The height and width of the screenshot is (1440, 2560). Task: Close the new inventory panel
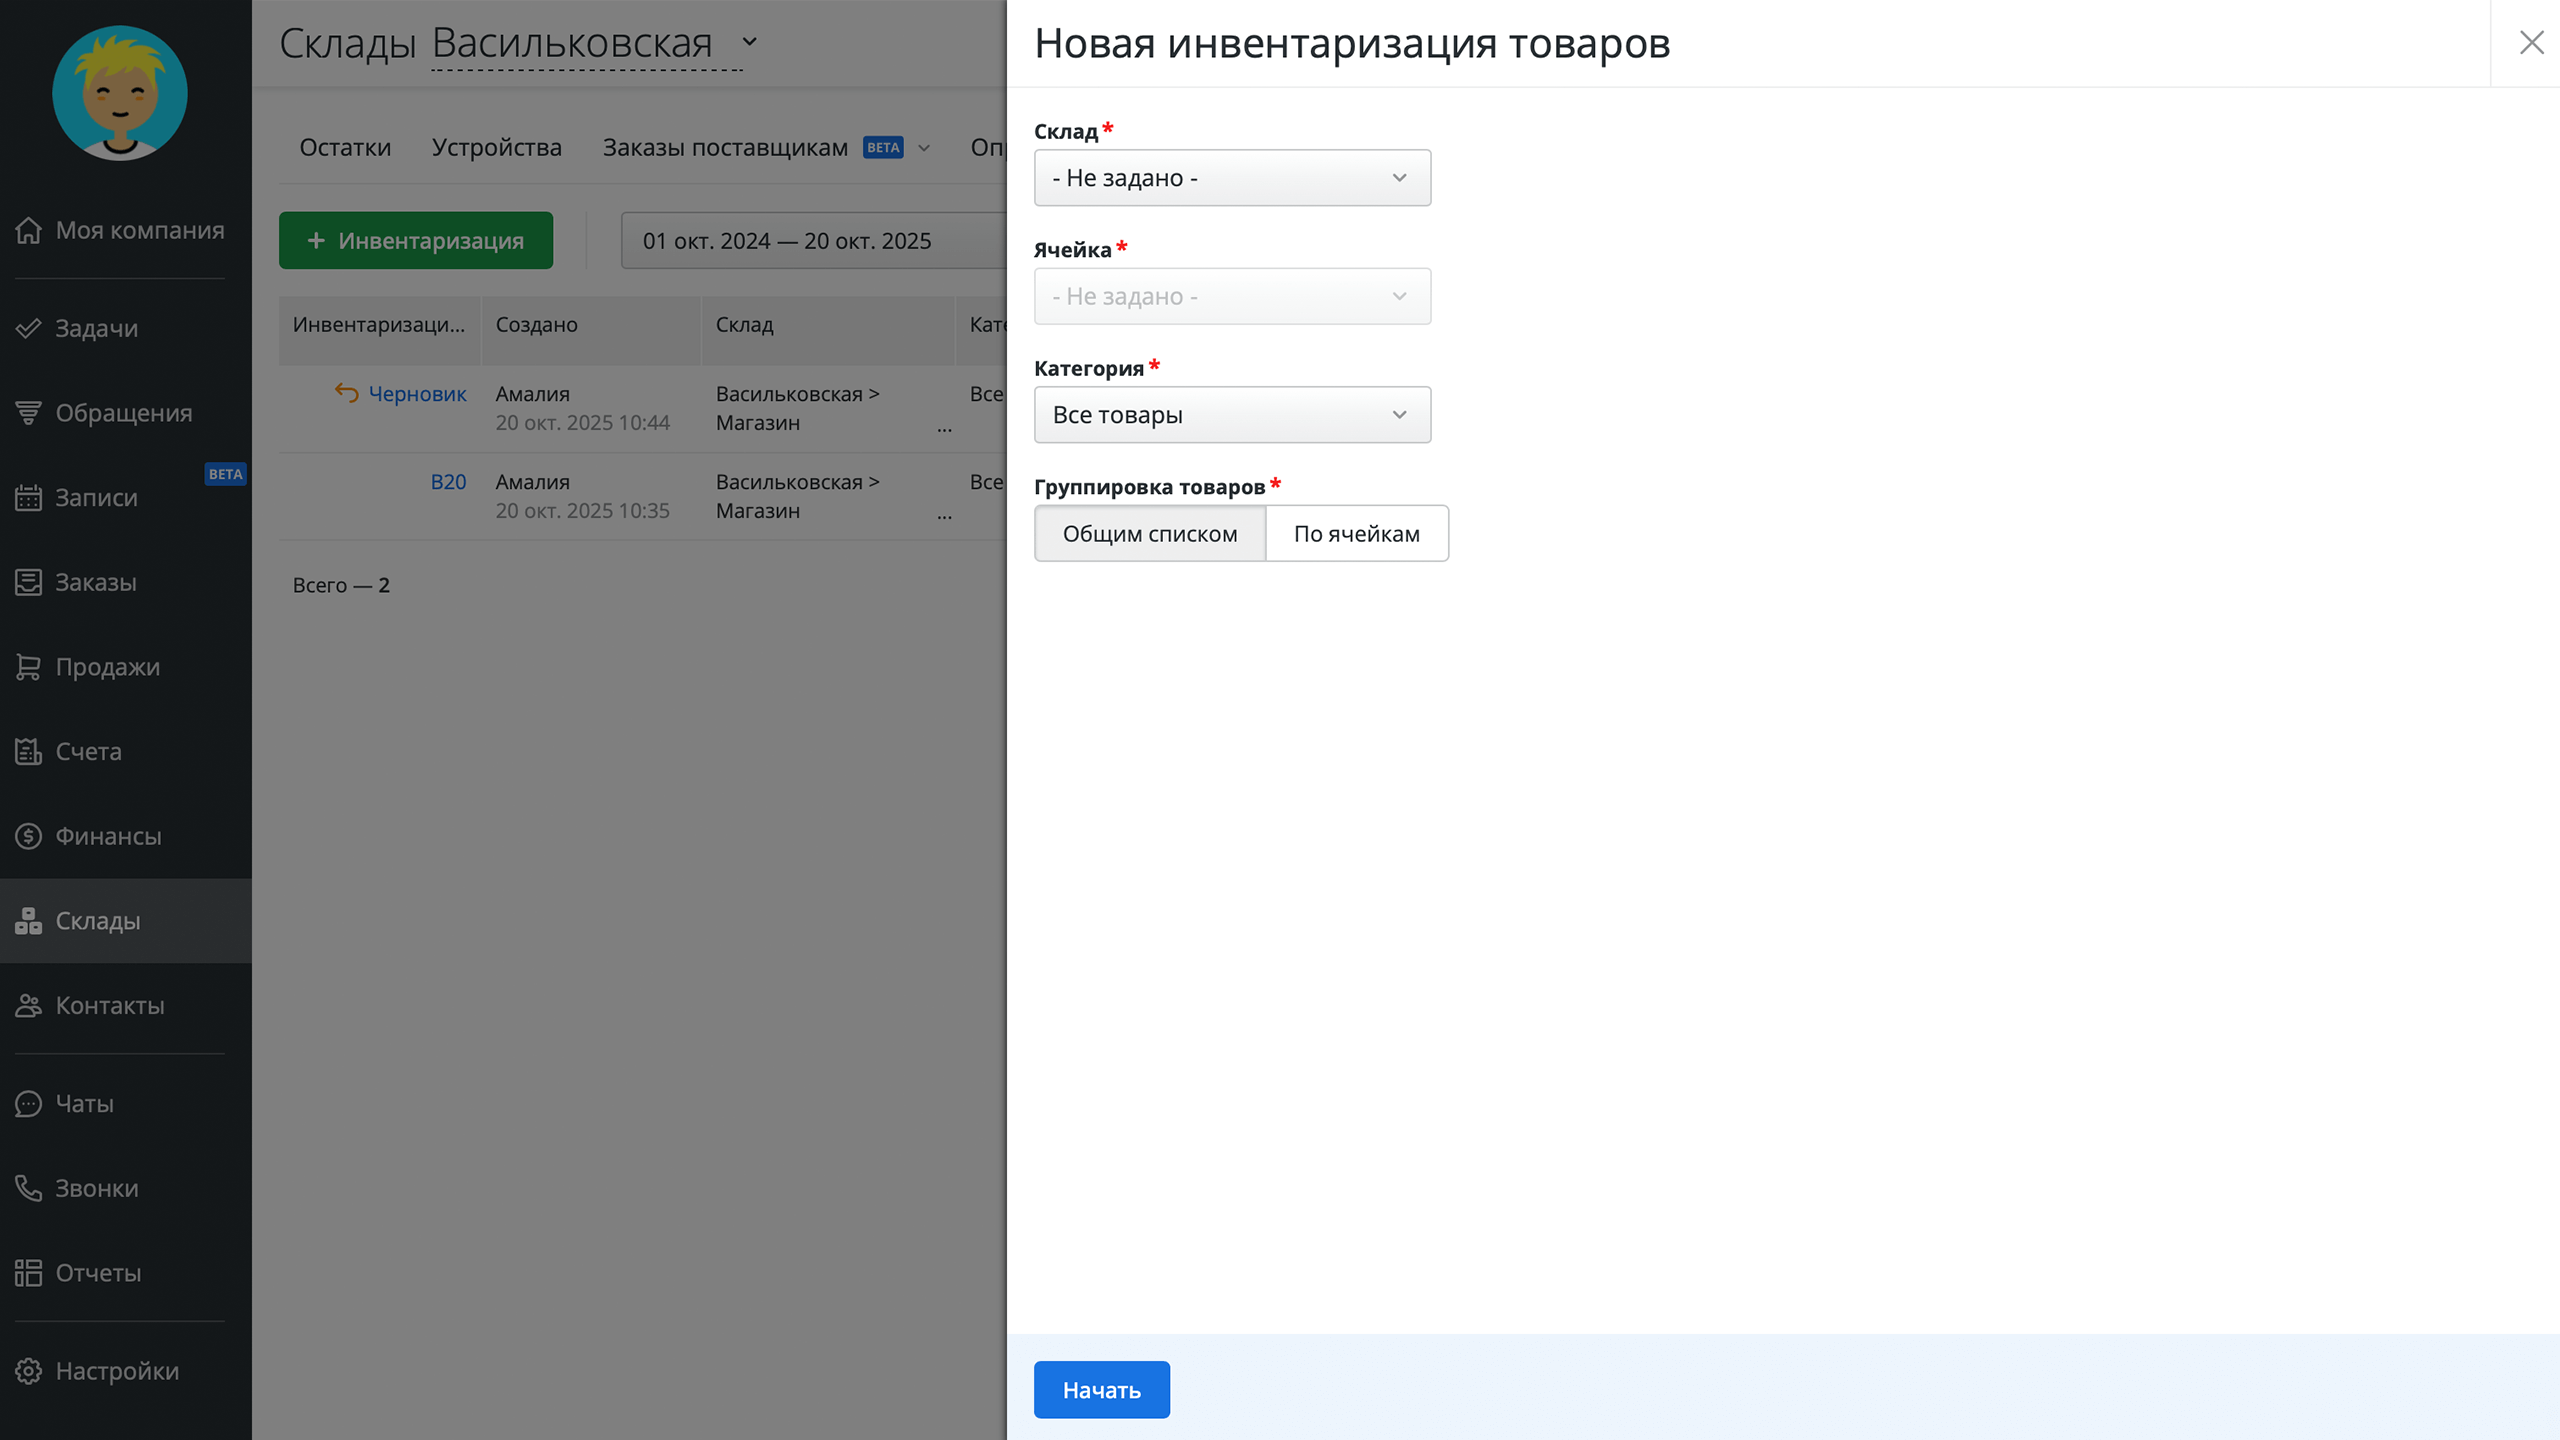pos(2531,43)
